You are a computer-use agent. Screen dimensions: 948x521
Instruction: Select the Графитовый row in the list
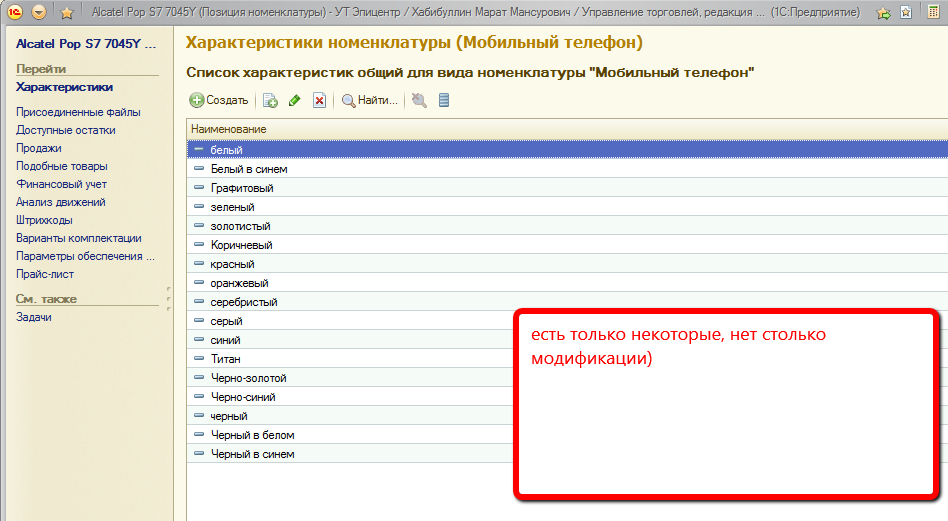(242, 188)
